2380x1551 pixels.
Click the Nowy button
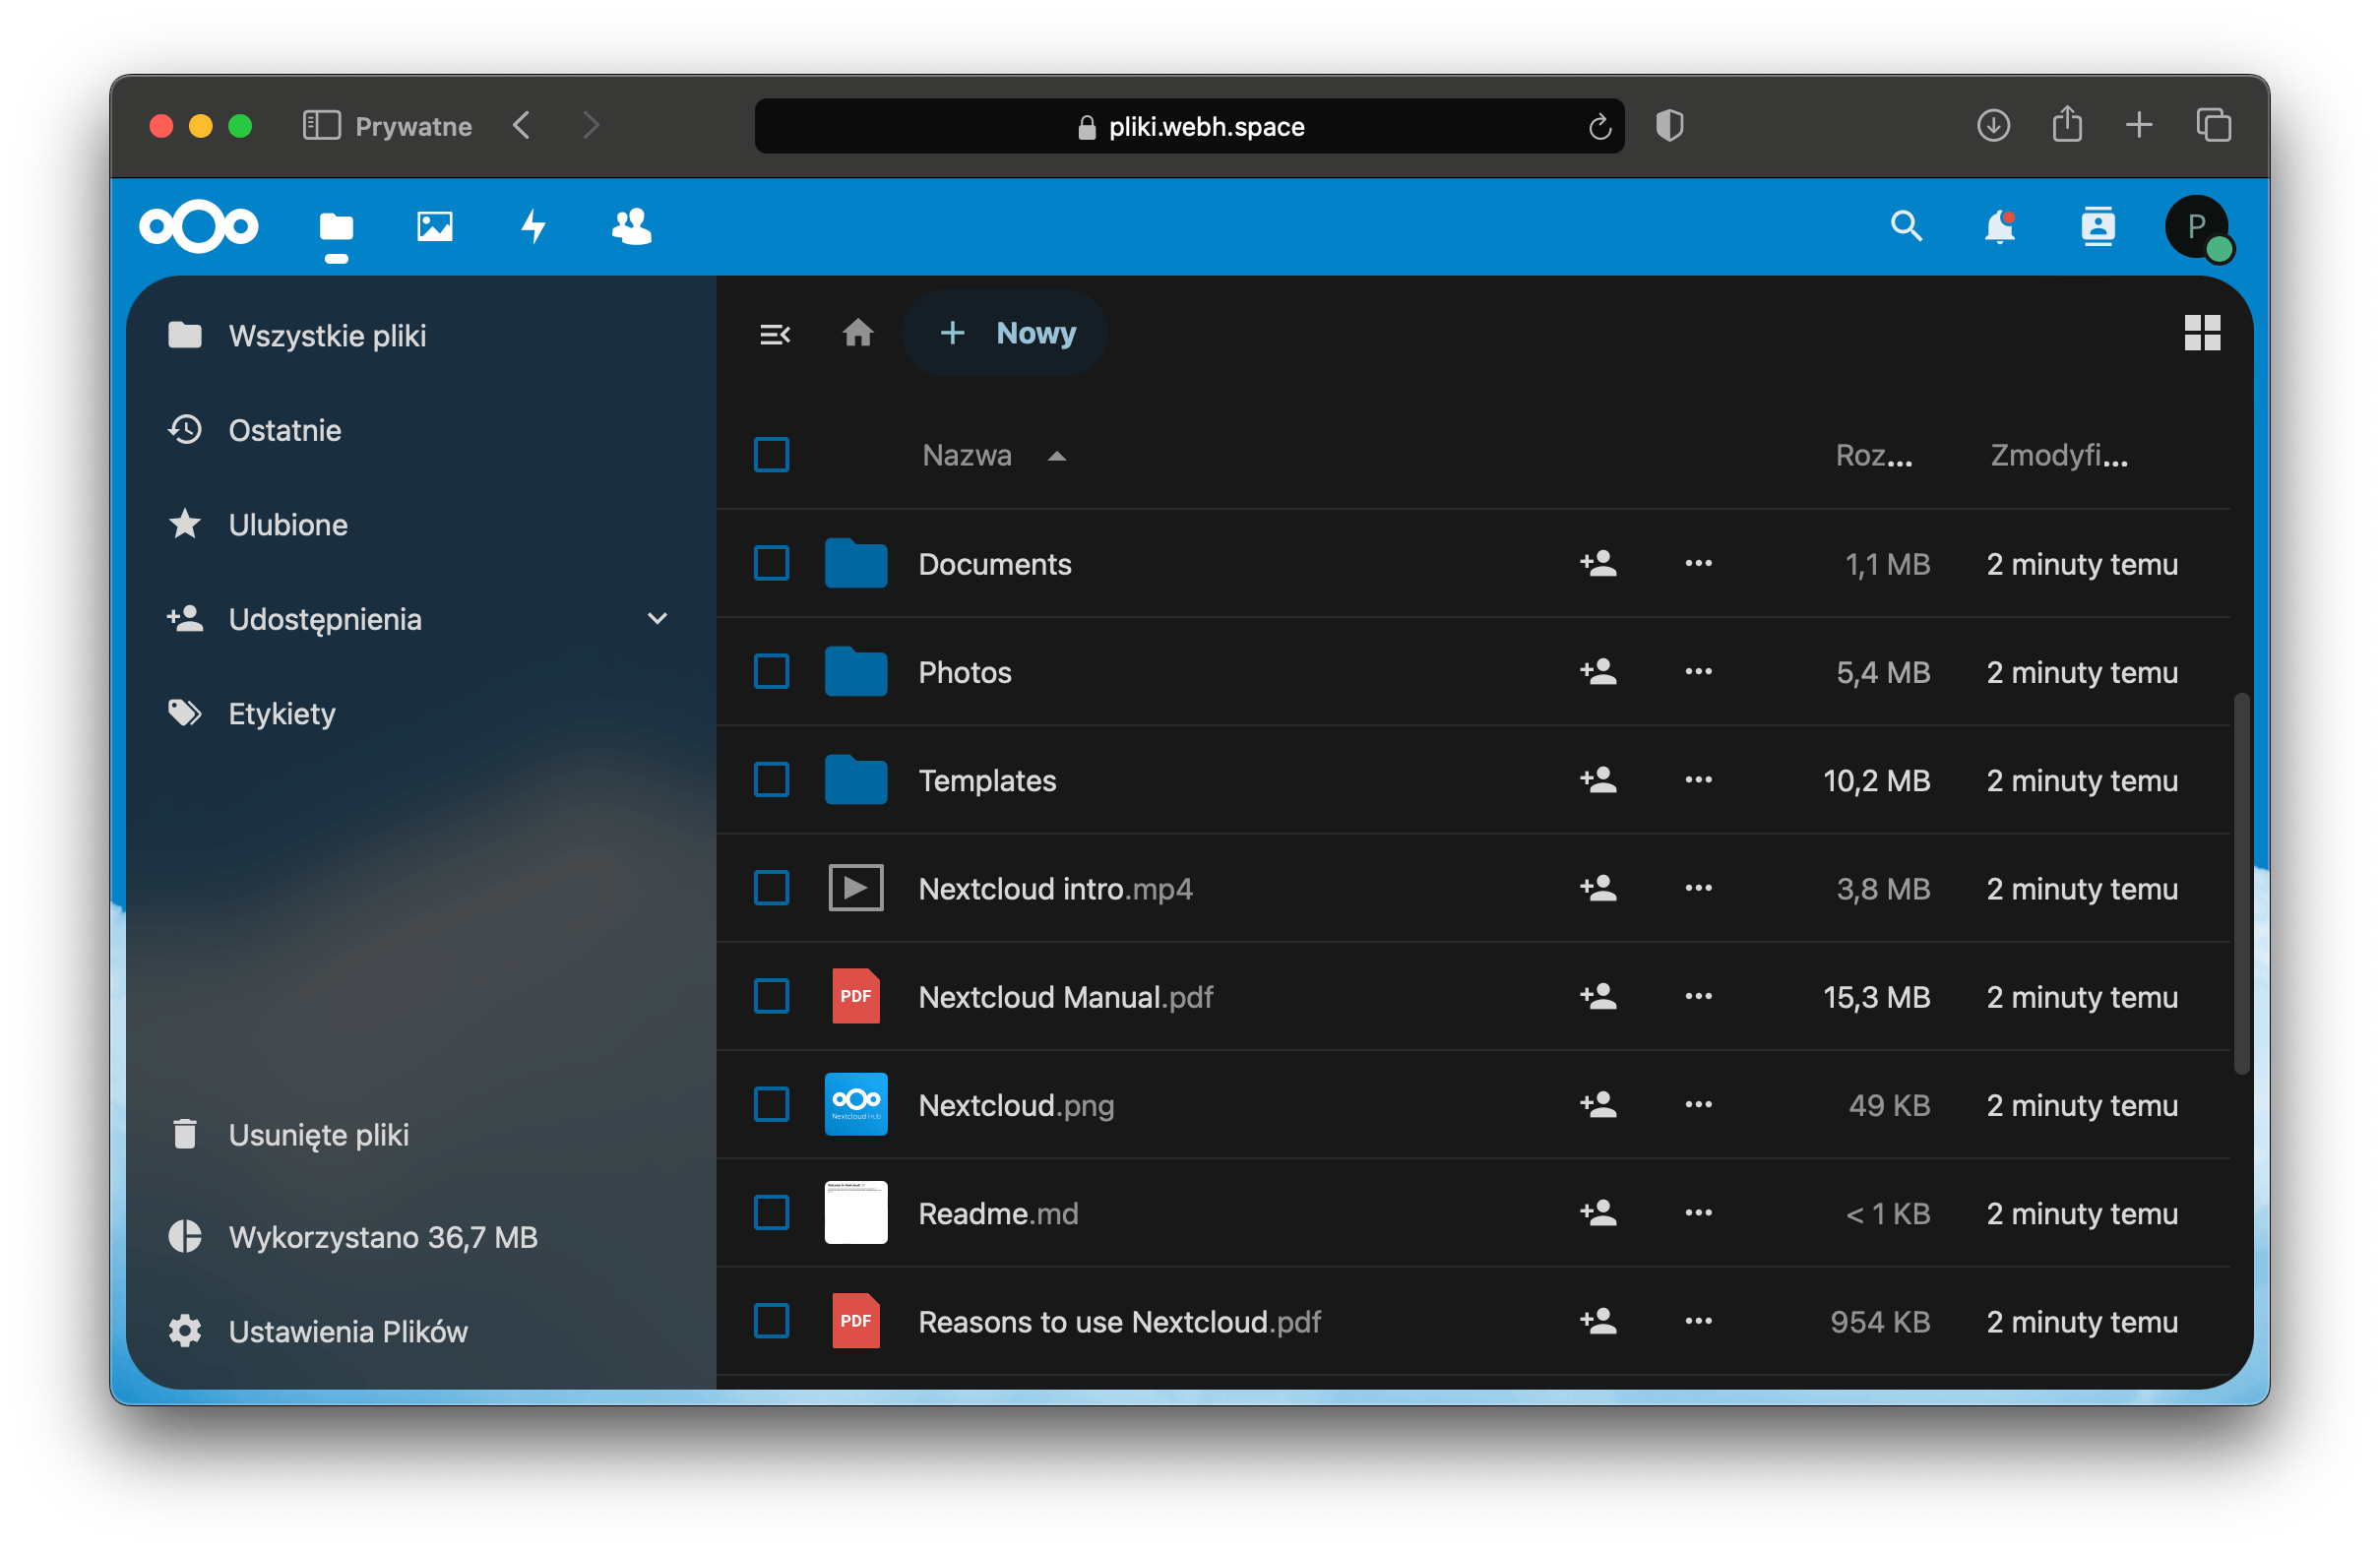pyautogui.click(x=1005, y=333)
